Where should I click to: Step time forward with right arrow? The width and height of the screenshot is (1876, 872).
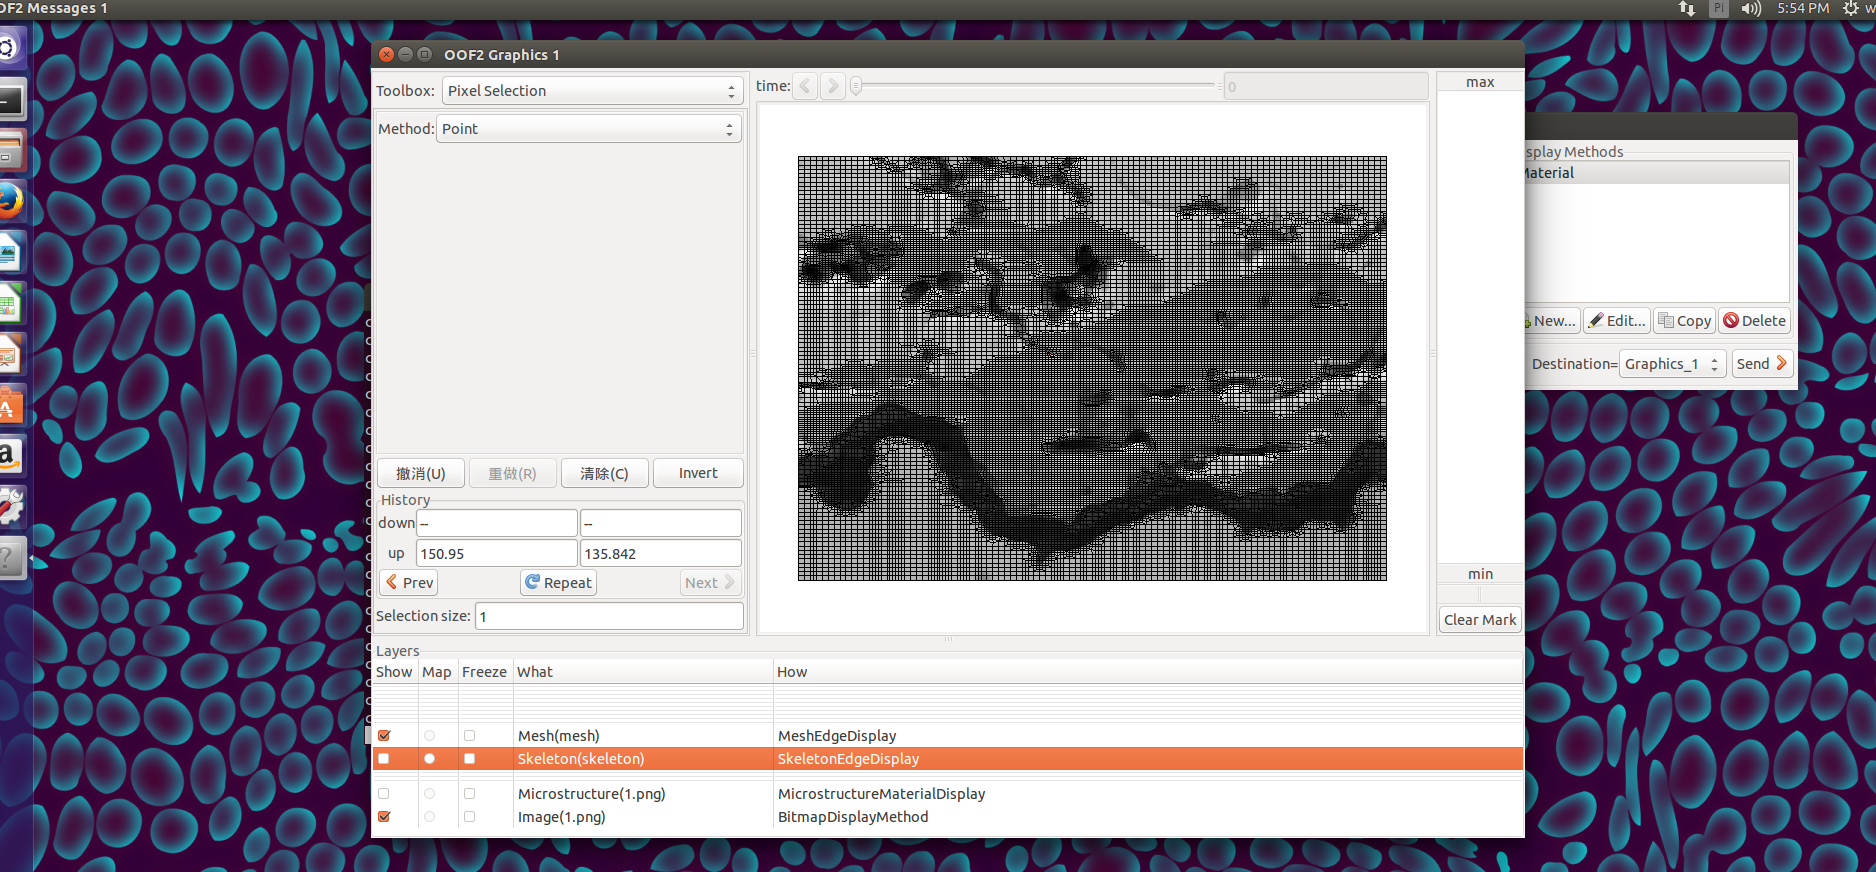click(x=832, y=86)
